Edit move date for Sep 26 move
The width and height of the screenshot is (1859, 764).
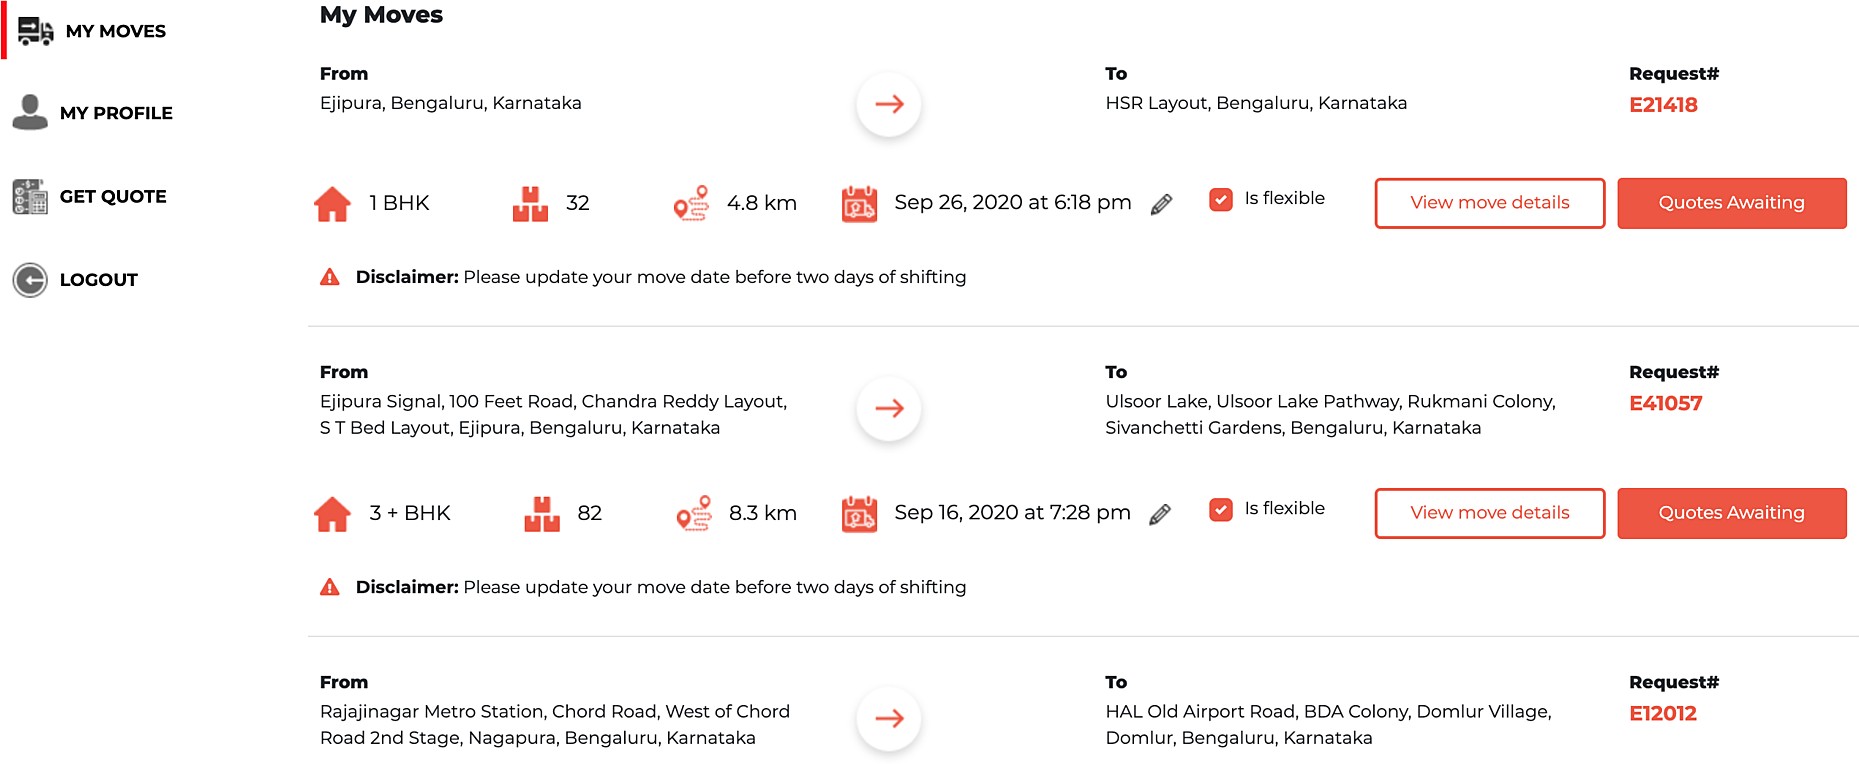tap(1161, 204)
